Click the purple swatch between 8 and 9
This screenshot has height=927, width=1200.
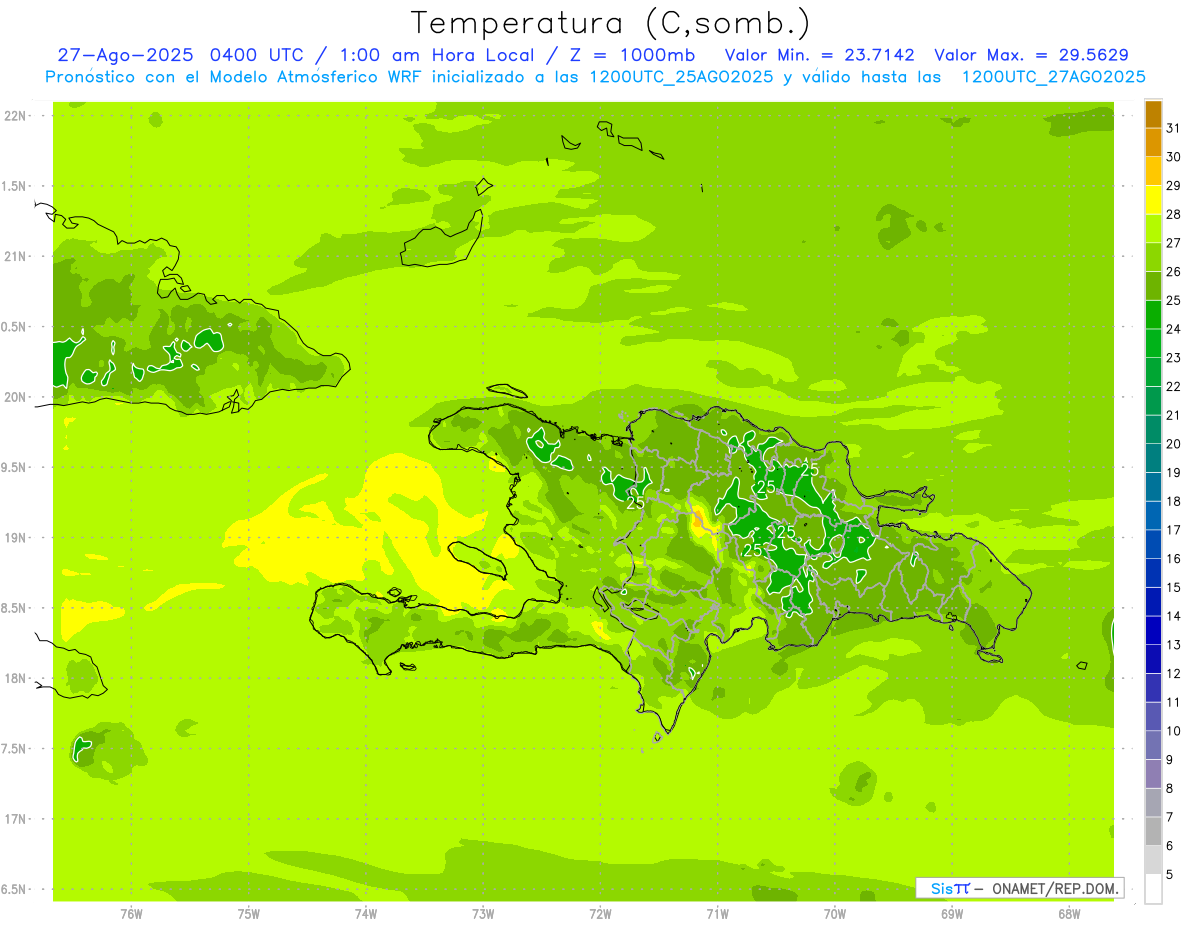point(1153,774)
